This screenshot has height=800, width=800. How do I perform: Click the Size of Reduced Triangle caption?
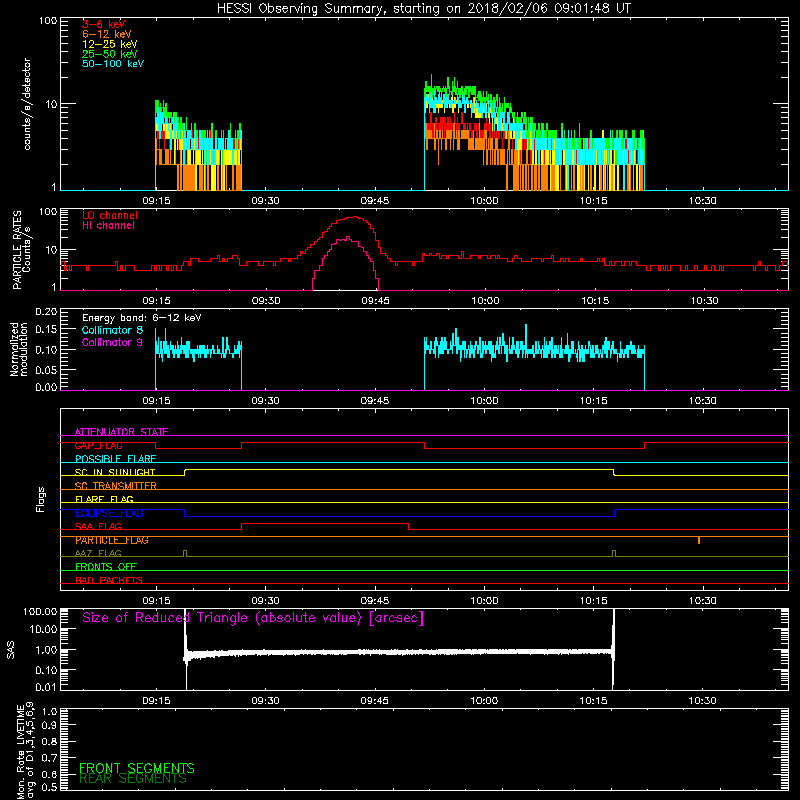(253, 618)
